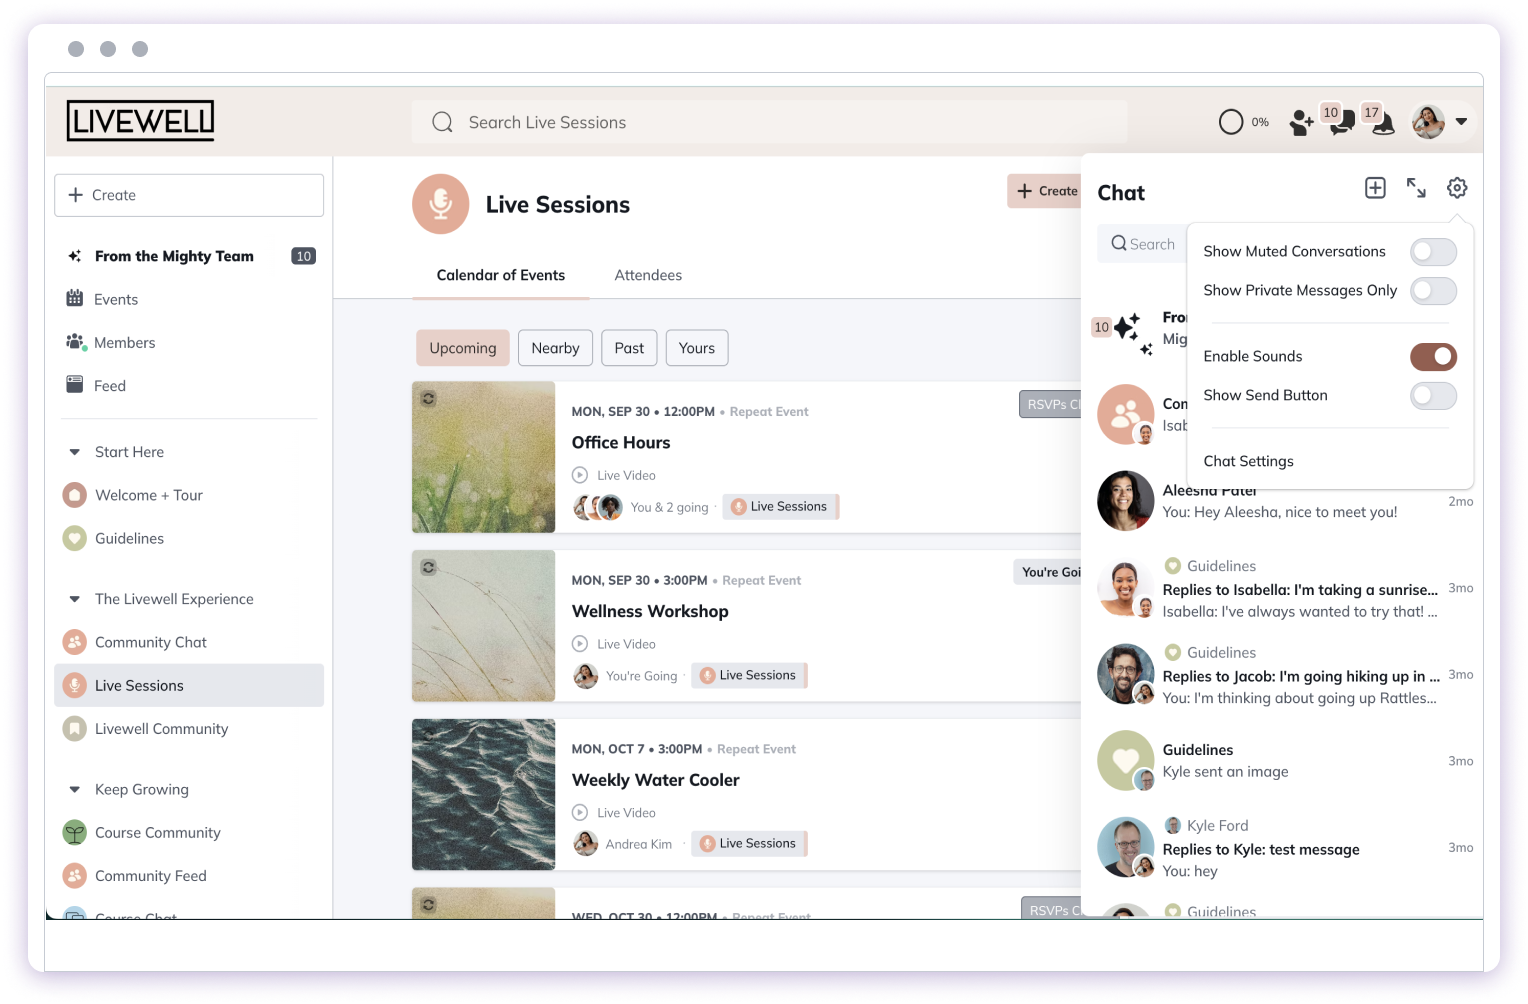Image resolution: width=1528 pixels, height=1004 pixels.
Task: Open chat messages icon with 10 badge
Action: point(1341,122)
